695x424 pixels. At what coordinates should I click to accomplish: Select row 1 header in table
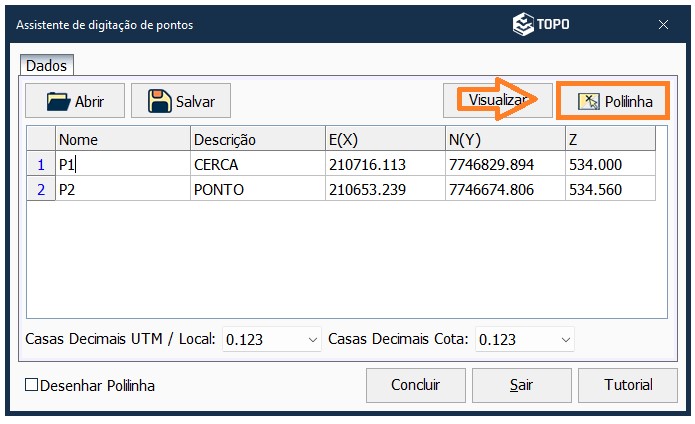click(41, 164)
